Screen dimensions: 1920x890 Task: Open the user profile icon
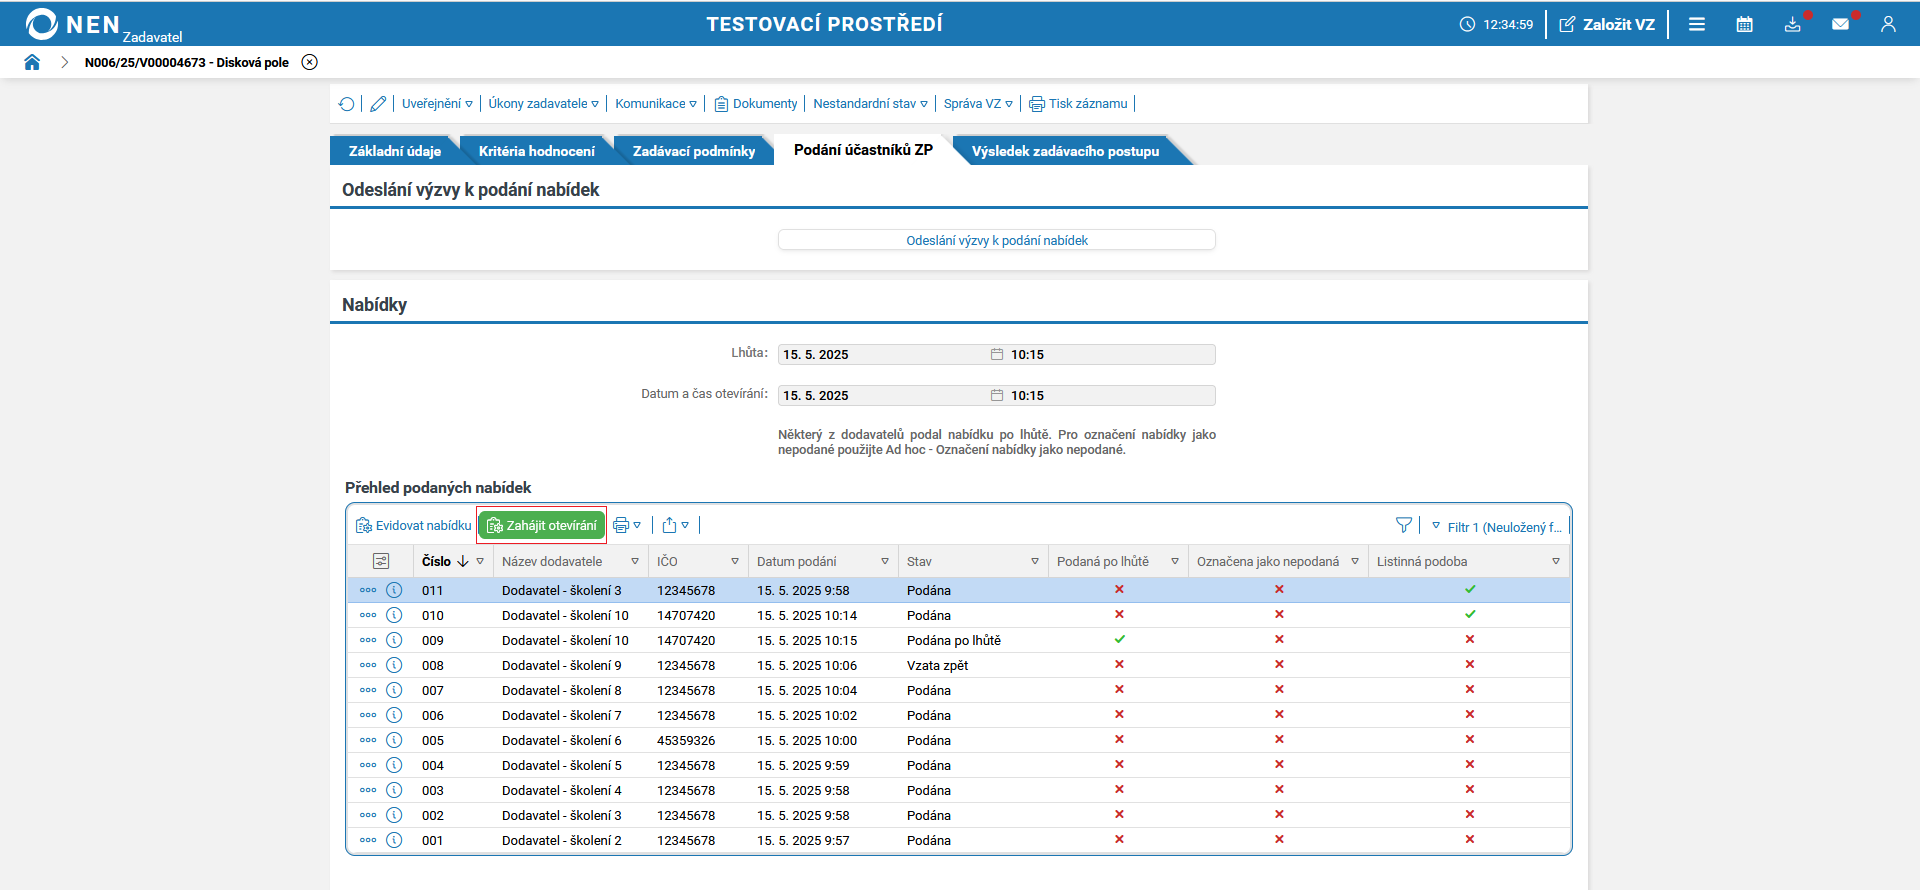1888,24
